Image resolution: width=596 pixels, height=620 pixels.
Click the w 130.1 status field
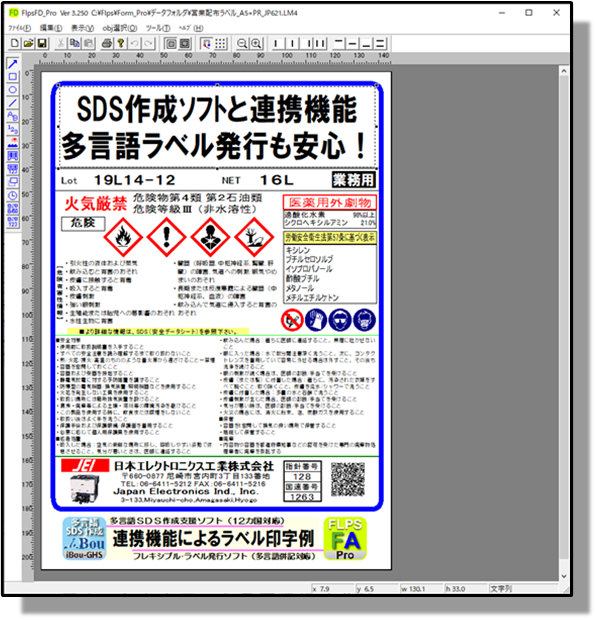(420, 588)
